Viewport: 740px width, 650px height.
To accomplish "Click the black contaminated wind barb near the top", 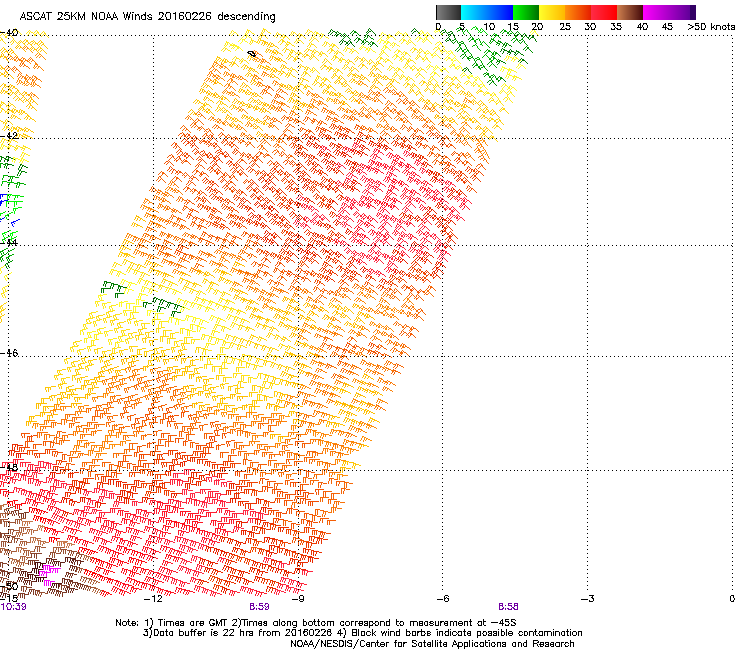I will point(252,55).
